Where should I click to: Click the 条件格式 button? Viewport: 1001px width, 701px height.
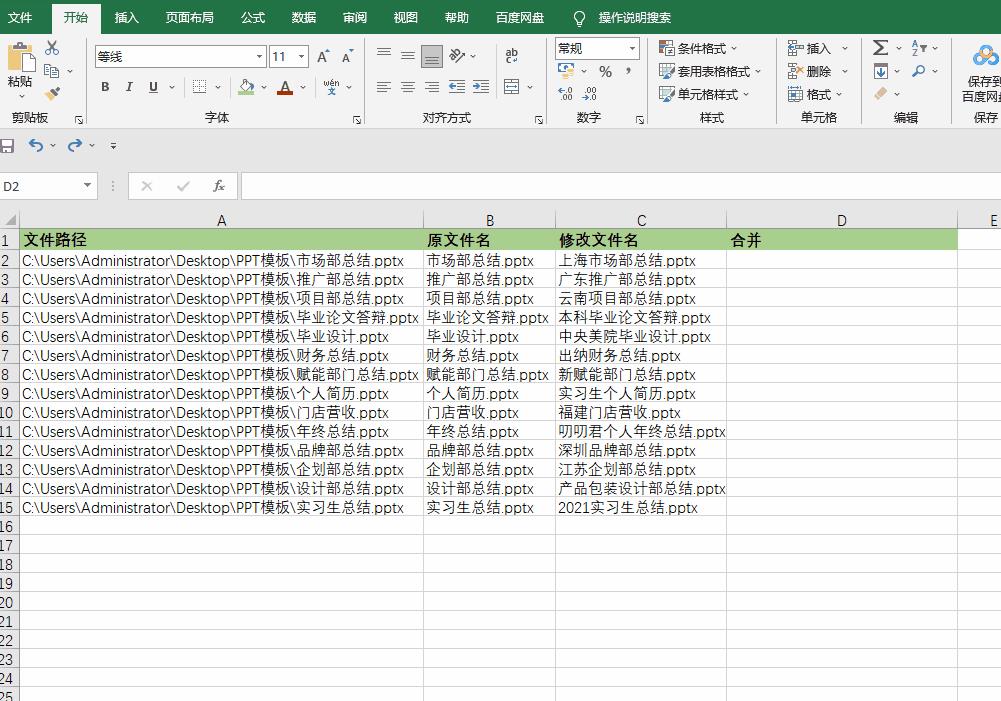click(x=699, y=48)
